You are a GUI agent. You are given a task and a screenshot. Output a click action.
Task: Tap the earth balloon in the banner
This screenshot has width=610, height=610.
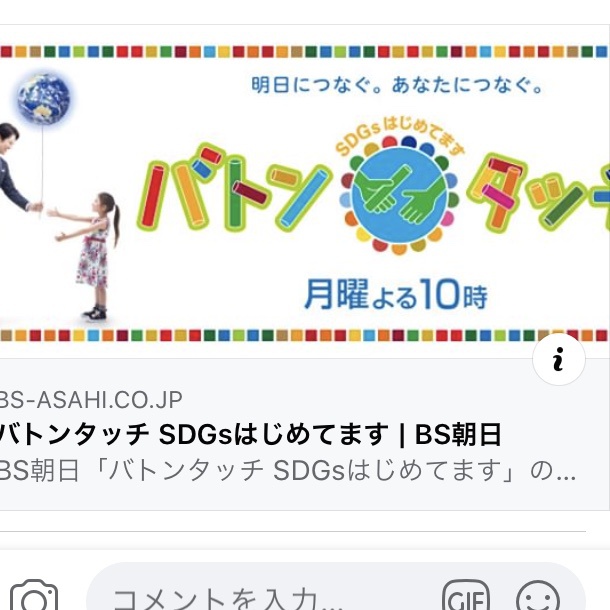(44, 98)
